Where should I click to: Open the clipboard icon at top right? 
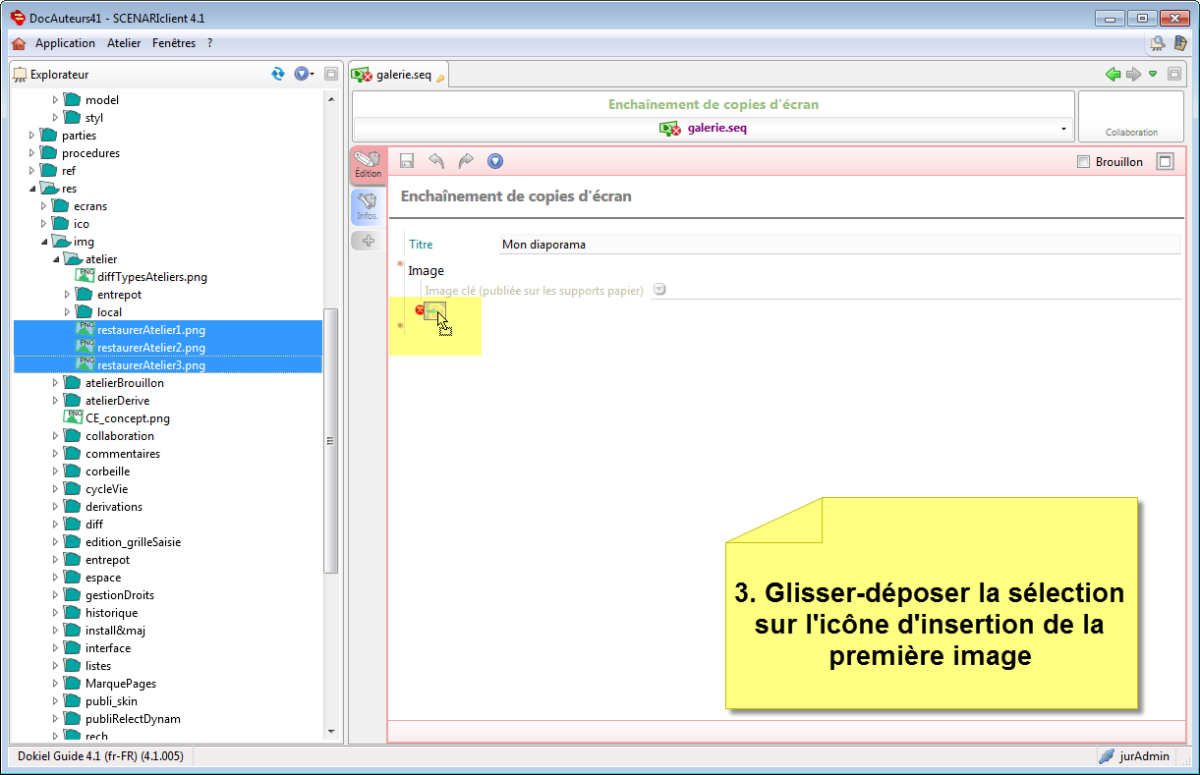click(1179, 43)
